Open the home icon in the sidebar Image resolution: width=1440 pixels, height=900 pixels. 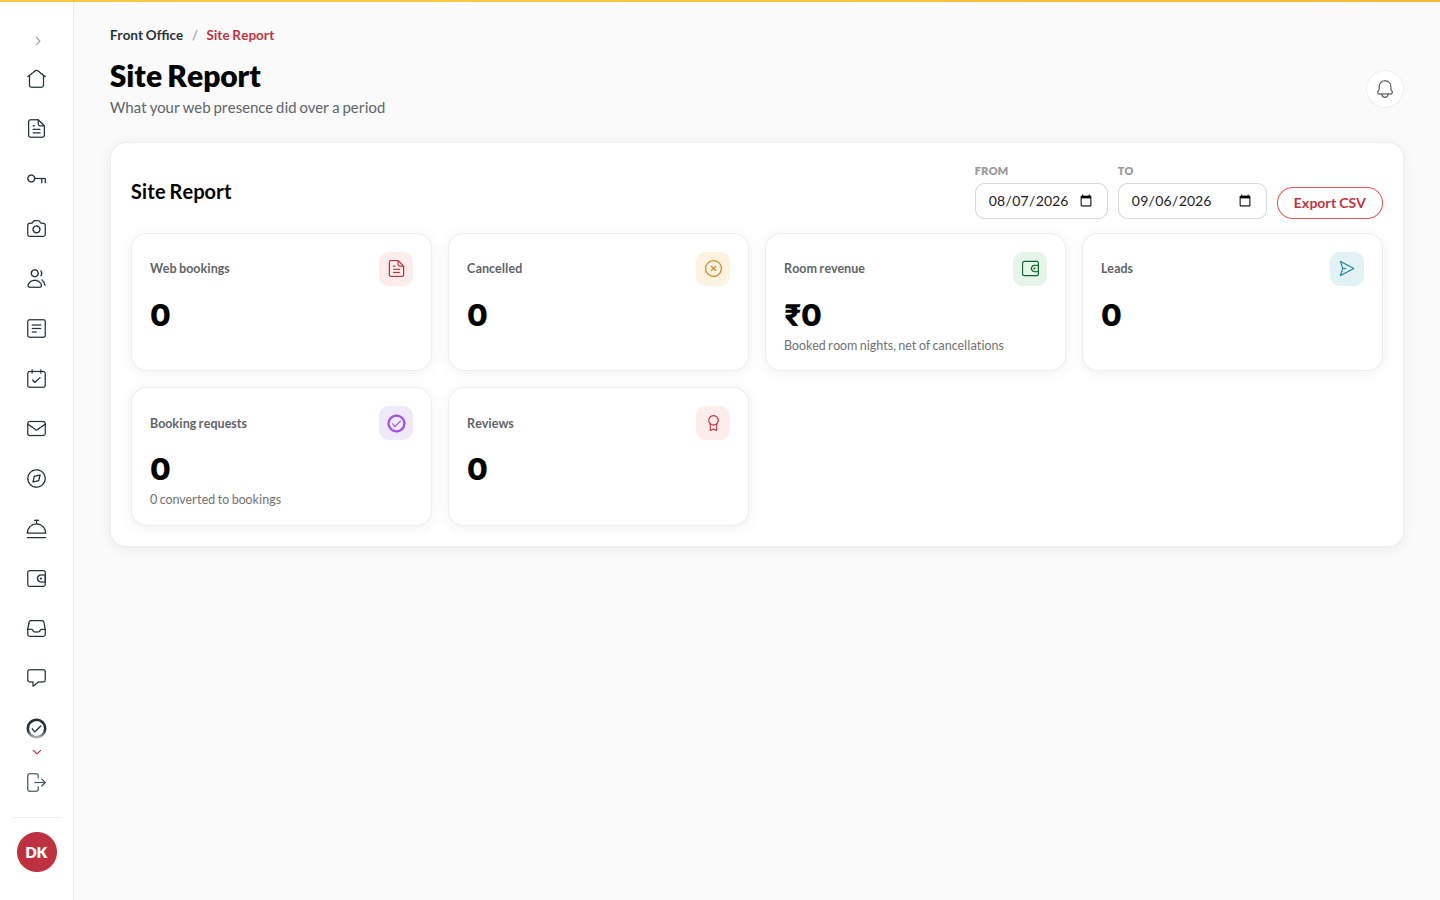[x=37, y=79]
